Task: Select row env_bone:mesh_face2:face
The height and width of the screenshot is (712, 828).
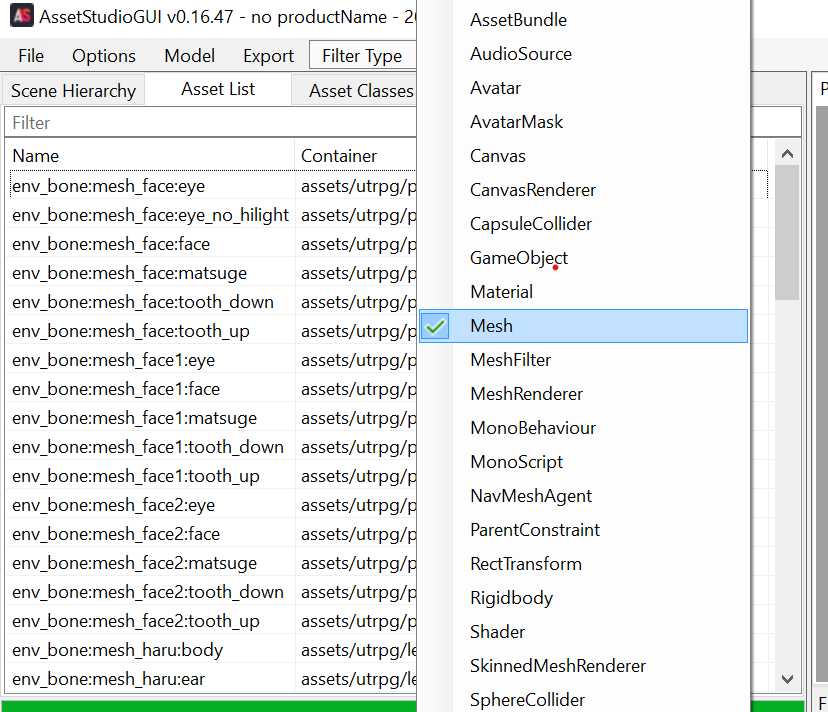Action: (211, 534)
